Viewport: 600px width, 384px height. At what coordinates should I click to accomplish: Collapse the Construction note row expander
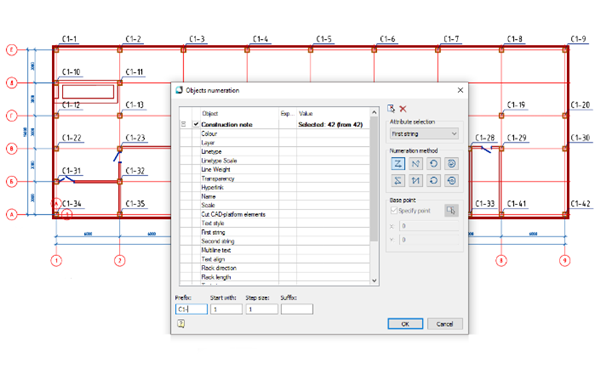tap(184, 124)
